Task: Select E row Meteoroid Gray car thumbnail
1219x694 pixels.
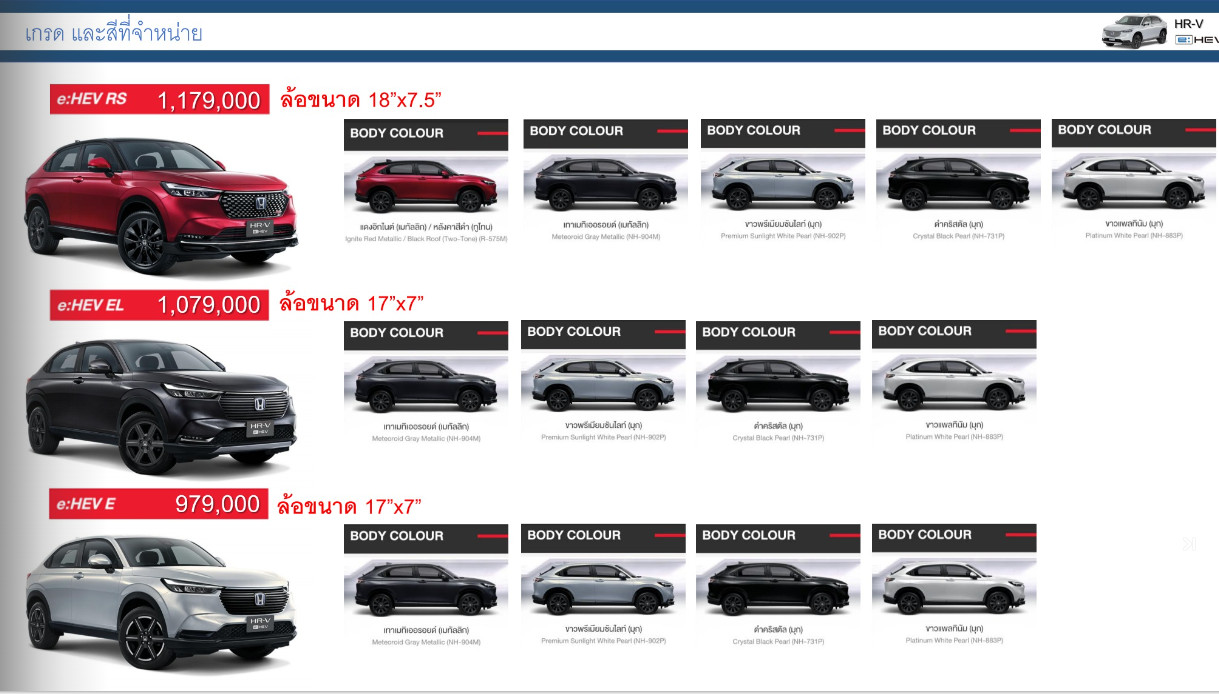Action: (x=426, y=590)
